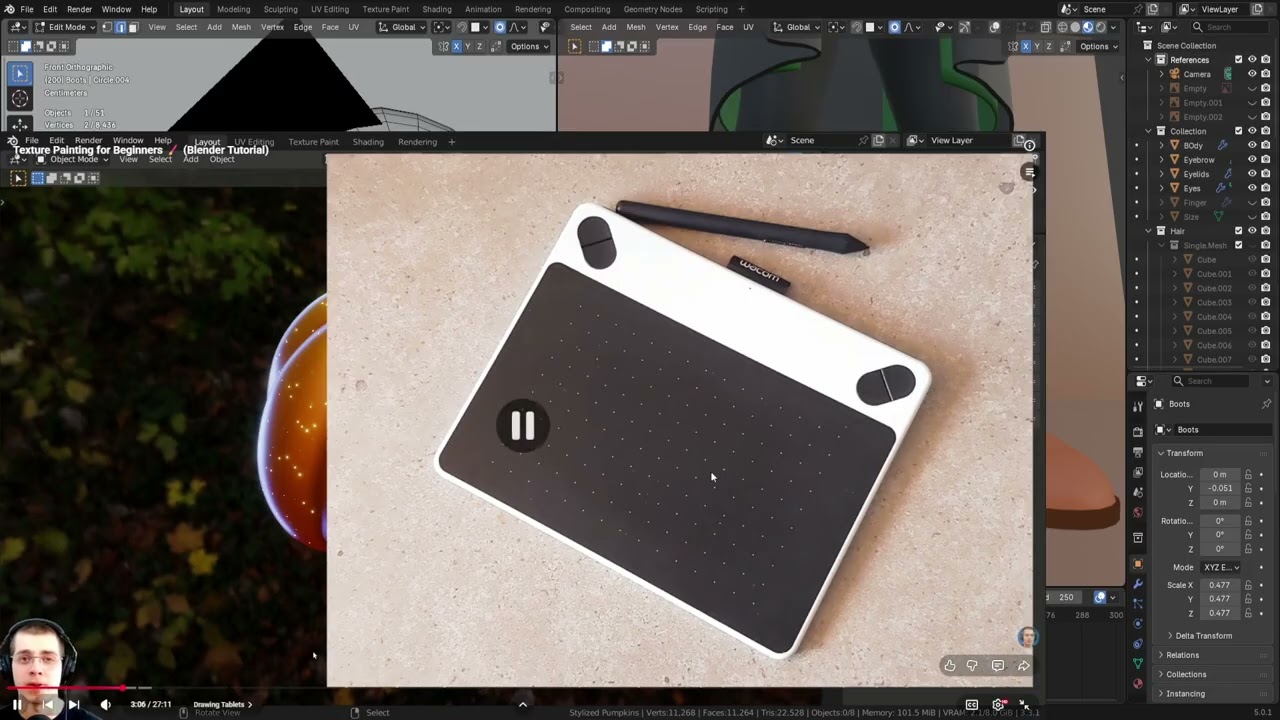Pin the Boots properties panel
The width and height of the screenshot is (1280, 720).
[x=1266, y=404]
